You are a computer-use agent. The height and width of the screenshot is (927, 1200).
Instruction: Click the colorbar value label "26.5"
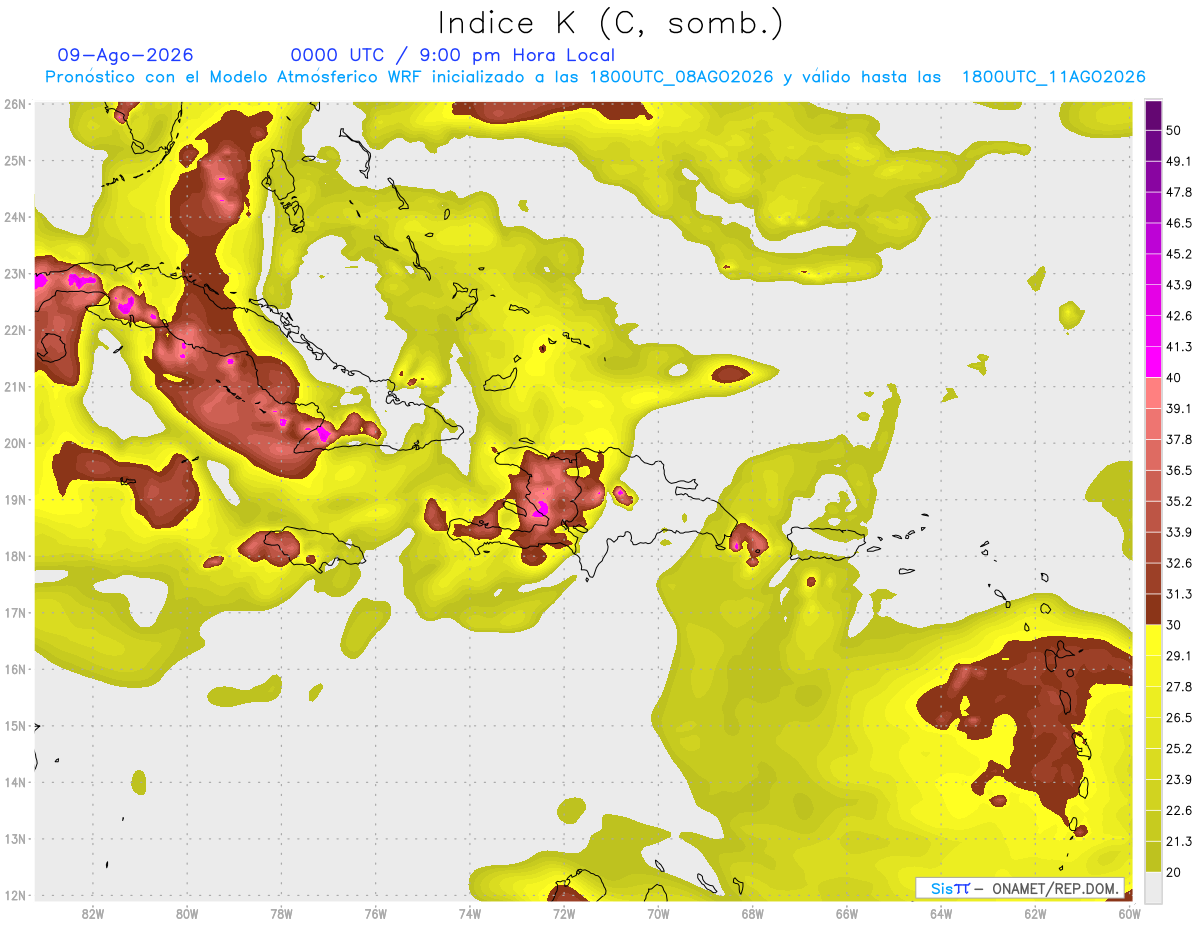pyautogui.click(x=1179, y=717)
